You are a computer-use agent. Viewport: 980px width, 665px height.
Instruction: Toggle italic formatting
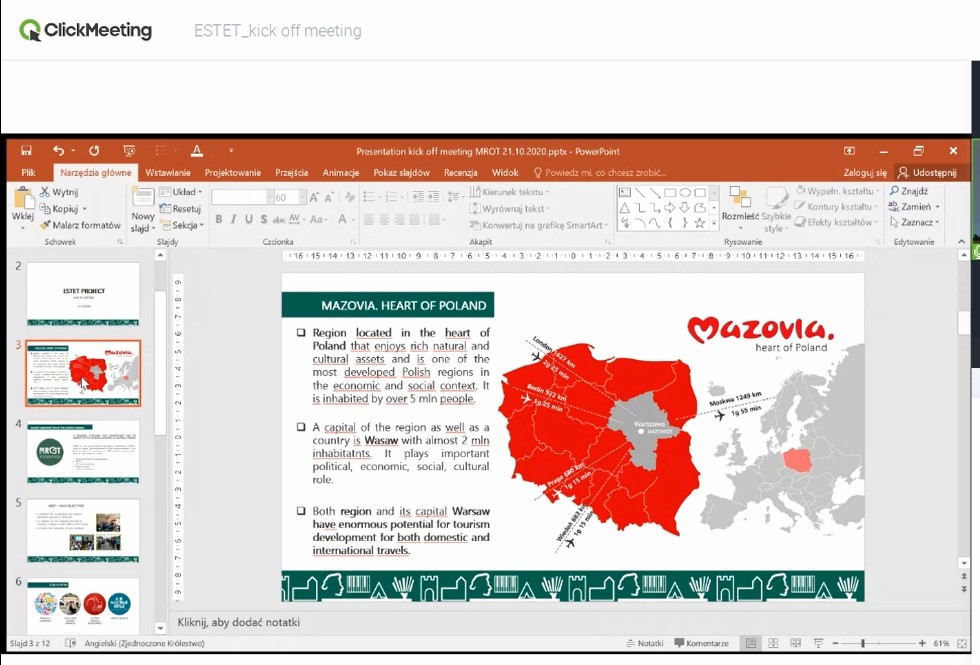click(x=234, y=219)
